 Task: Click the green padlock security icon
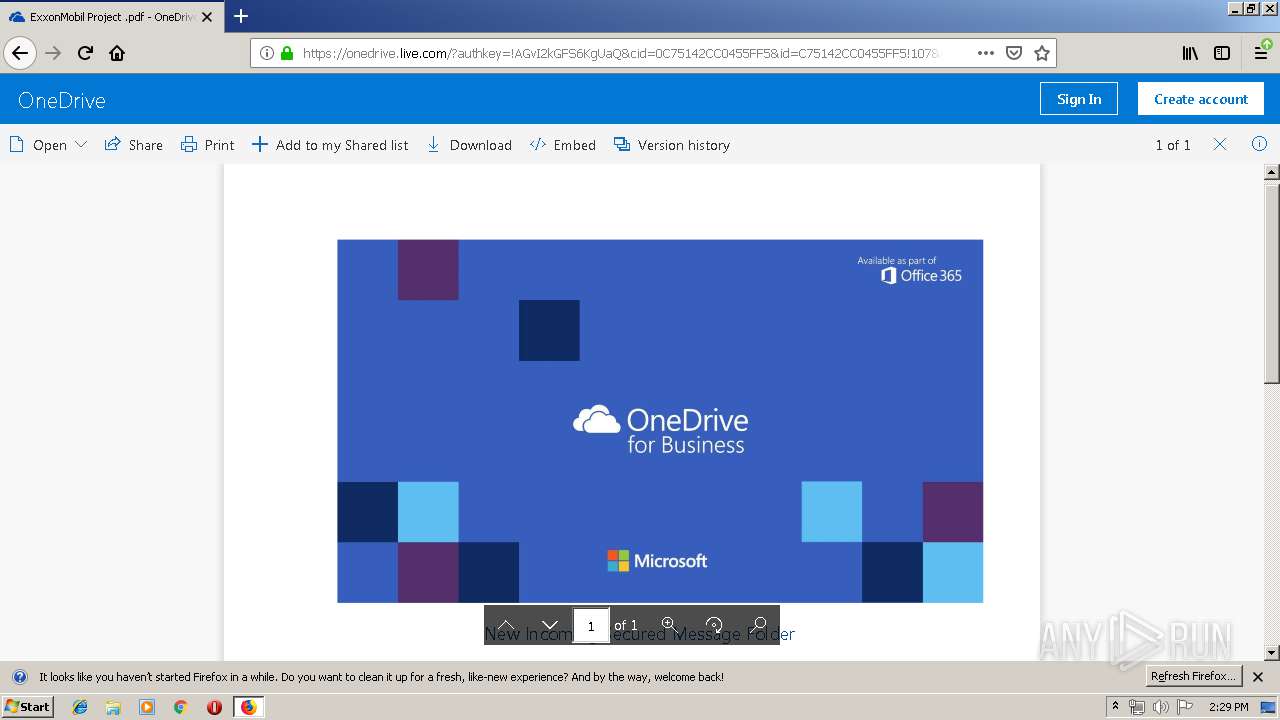[x=287, y=53]
